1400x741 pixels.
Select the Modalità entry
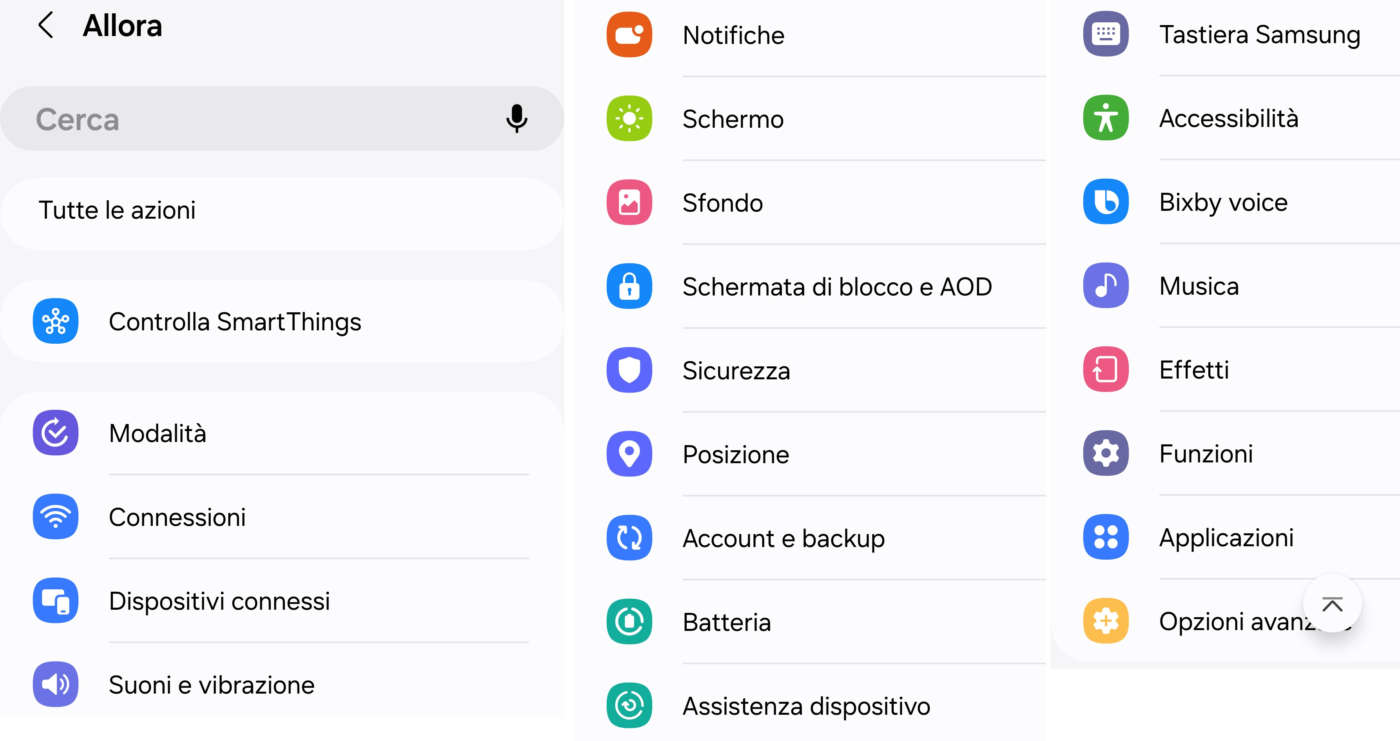click(157, 434)
